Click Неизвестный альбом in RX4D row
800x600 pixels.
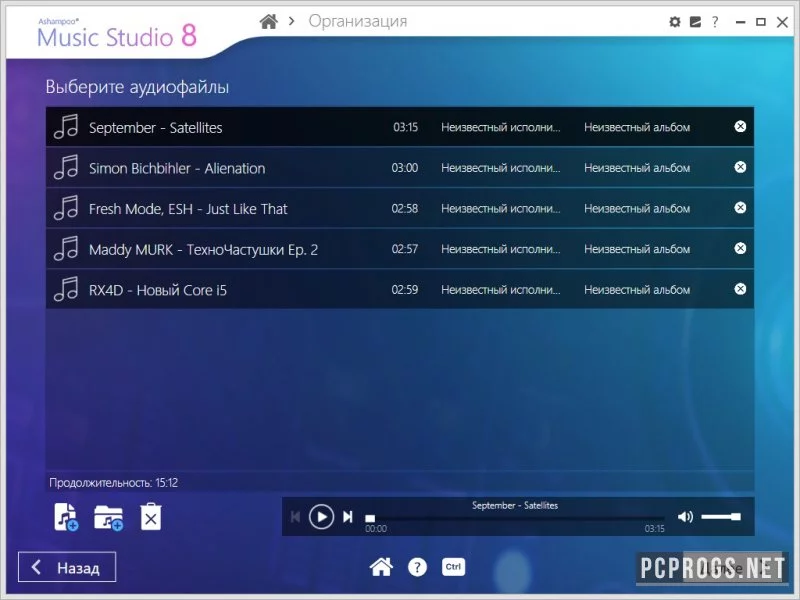coord(637,290)
